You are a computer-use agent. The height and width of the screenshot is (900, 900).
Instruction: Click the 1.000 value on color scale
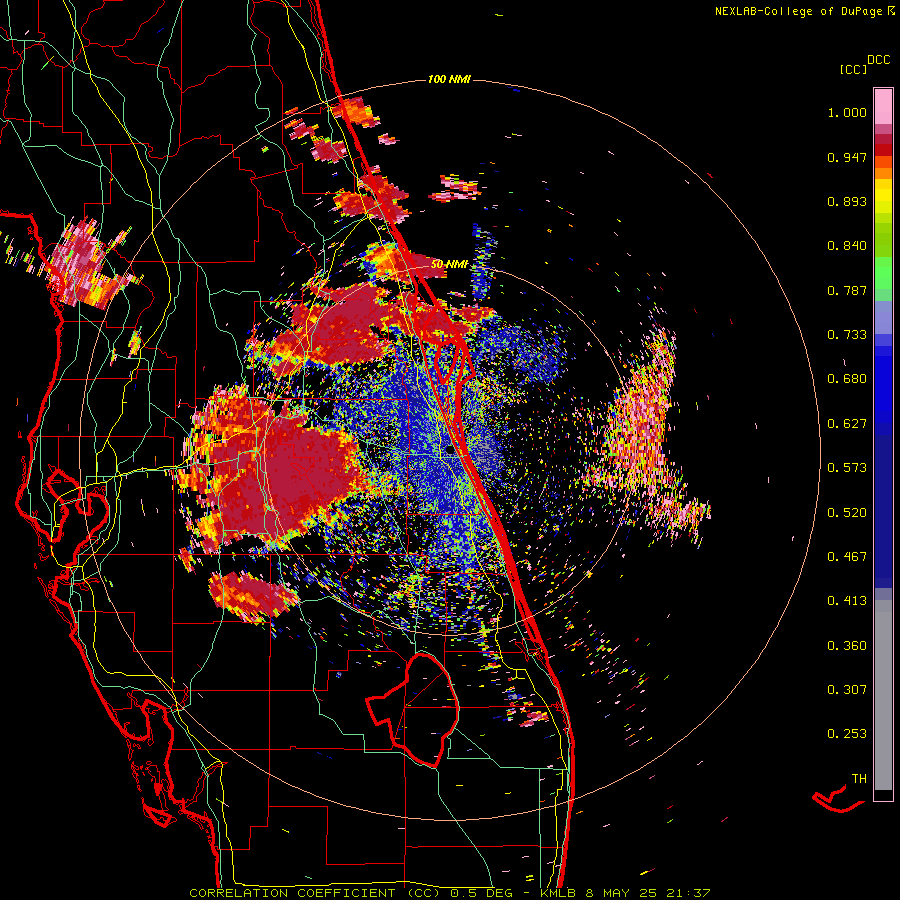pyautogui.click(x=847, y=112)
